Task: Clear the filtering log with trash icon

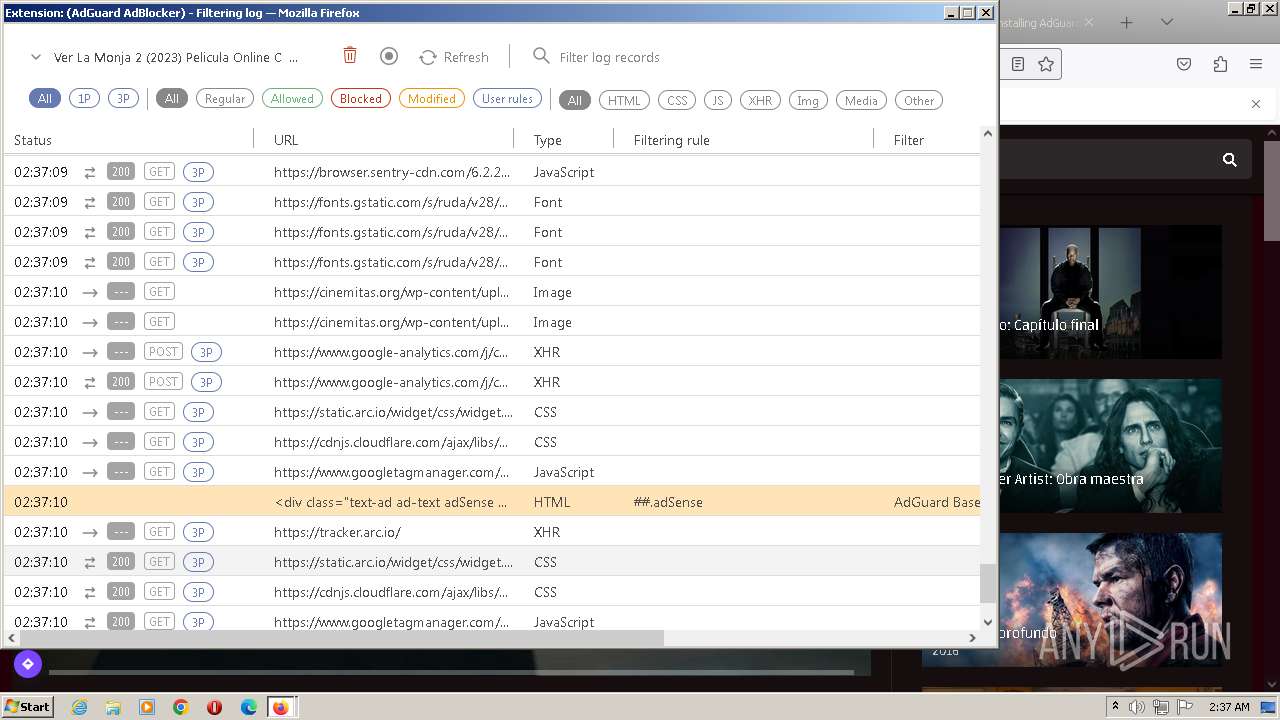Action: pyautogui.click(x=350, y=56)
